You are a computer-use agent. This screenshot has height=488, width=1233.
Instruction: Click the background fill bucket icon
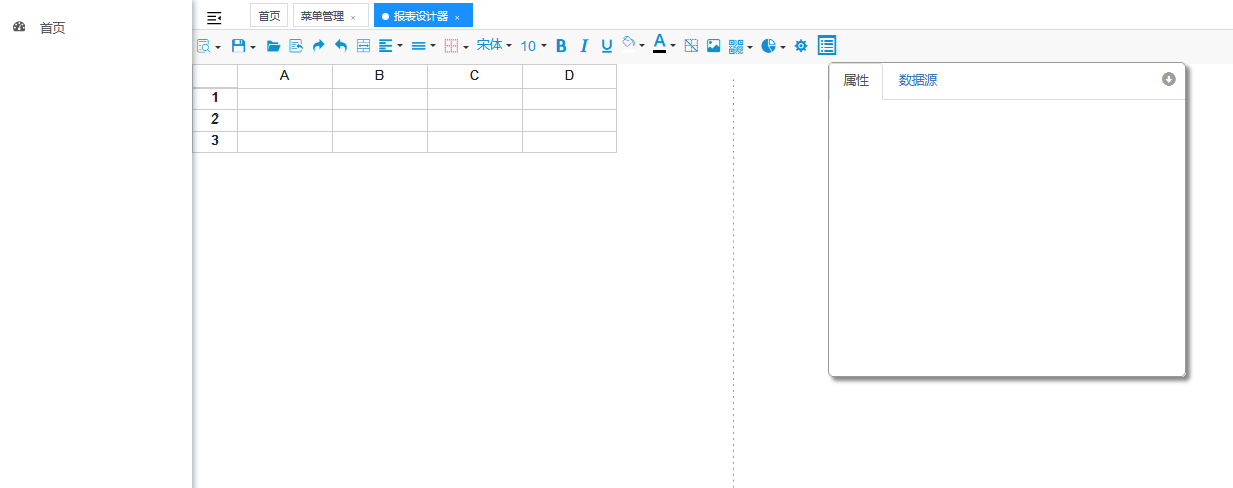point(629,43)
